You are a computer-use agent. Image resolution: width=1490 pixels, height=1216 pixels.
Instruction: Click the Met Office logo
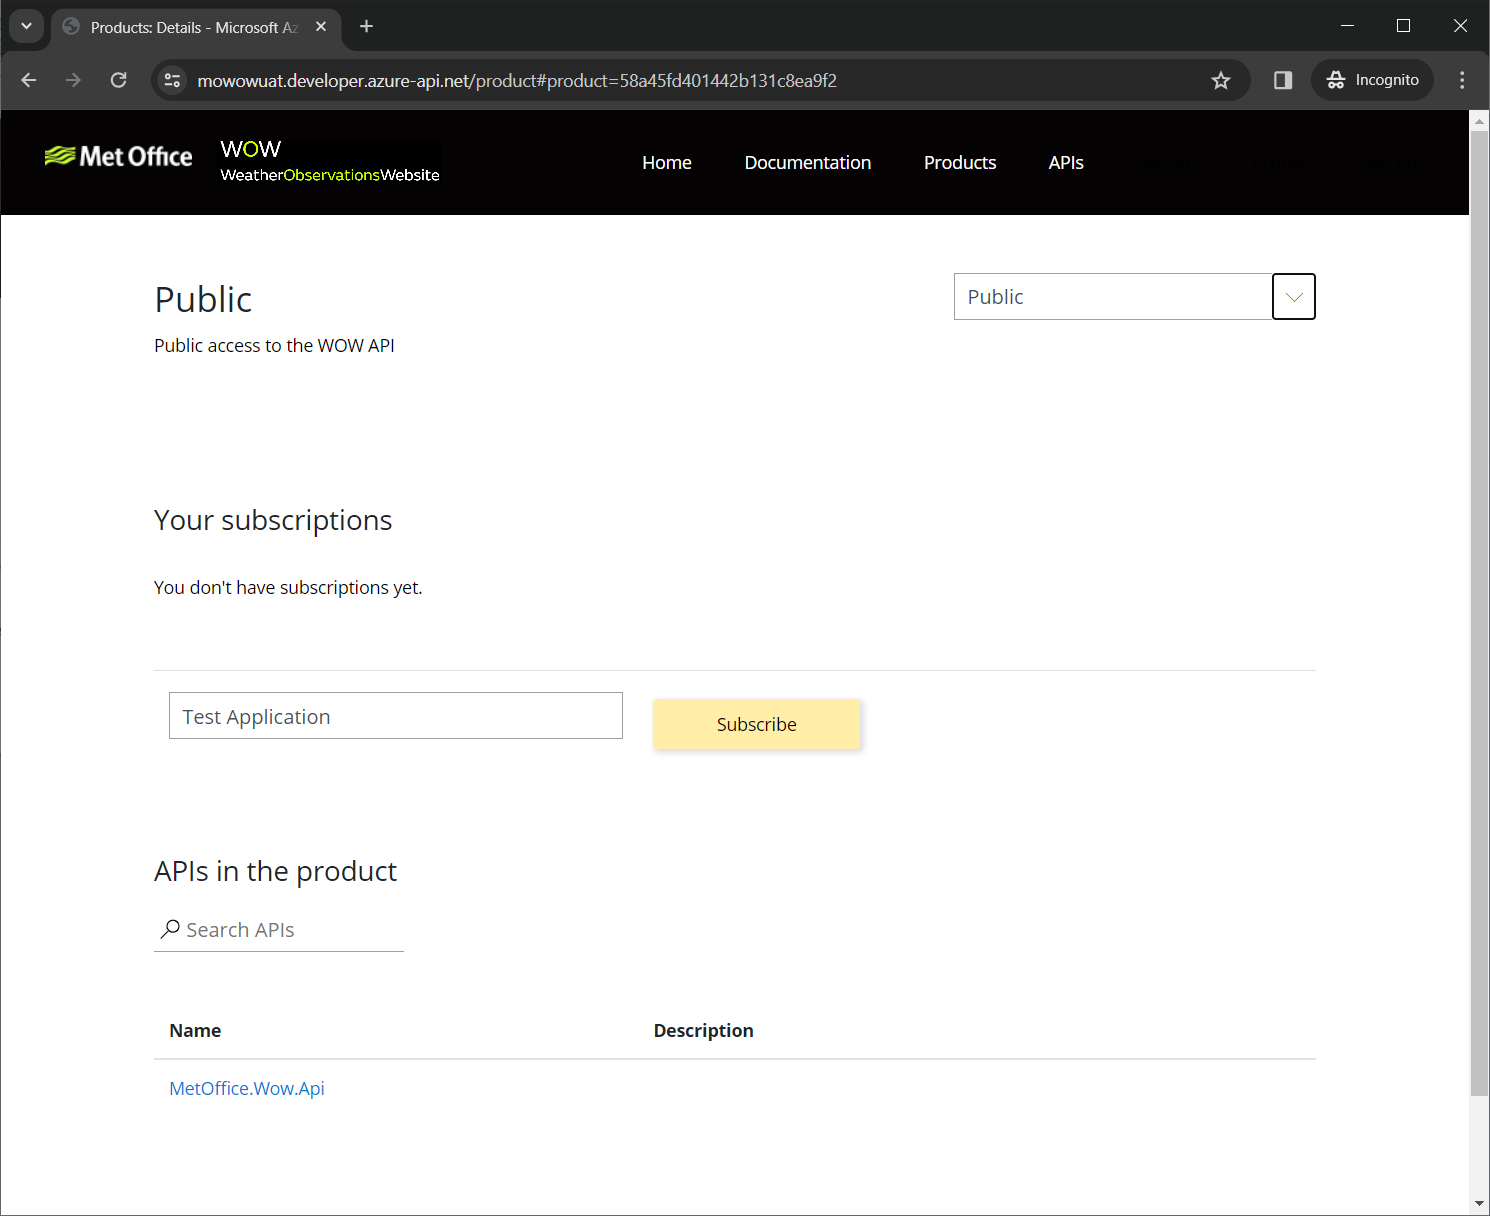119,157
